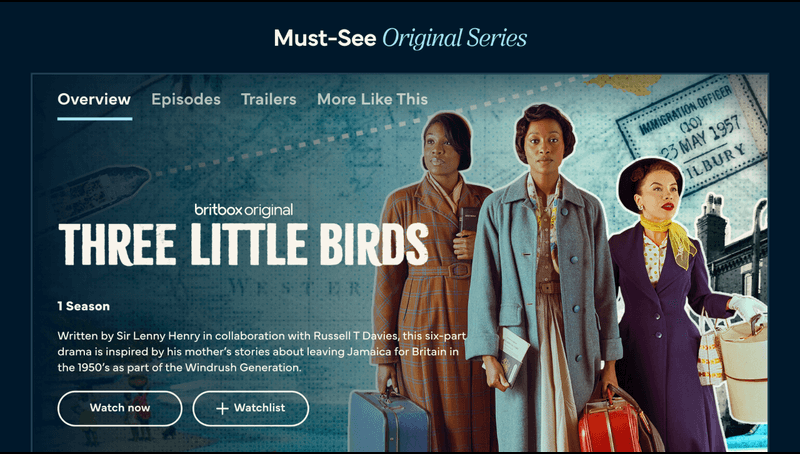Viewport: 800px width, 454px height.
Task: Click the Watch now button
Action: (120, 408)
